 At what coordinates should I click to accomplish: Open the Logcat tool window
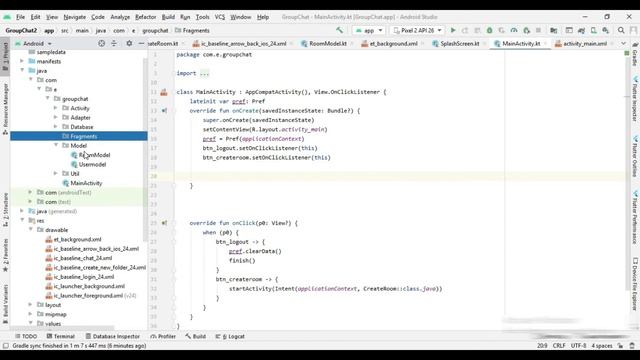tap(230, 336)
